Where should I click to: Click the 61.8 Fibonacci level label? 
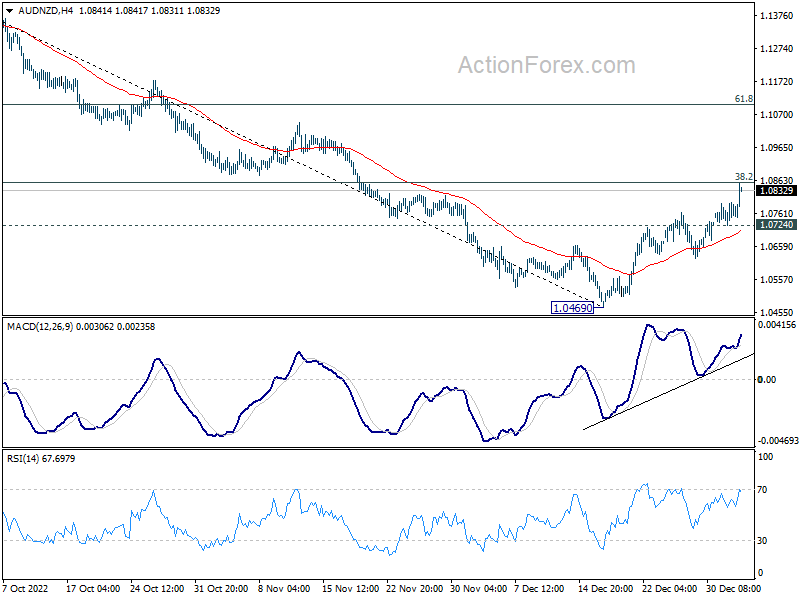(744, 98)
